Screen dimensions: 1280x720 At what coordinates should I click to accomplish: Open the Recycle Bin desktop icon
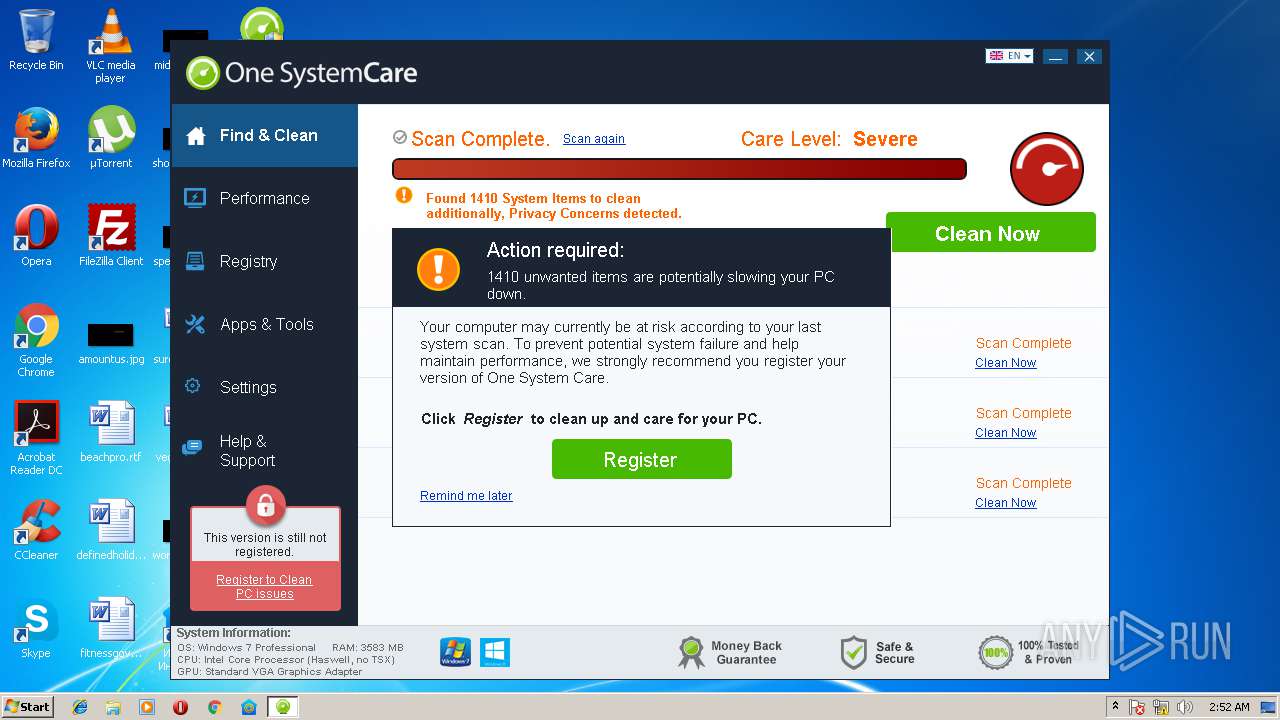(36, 40)
